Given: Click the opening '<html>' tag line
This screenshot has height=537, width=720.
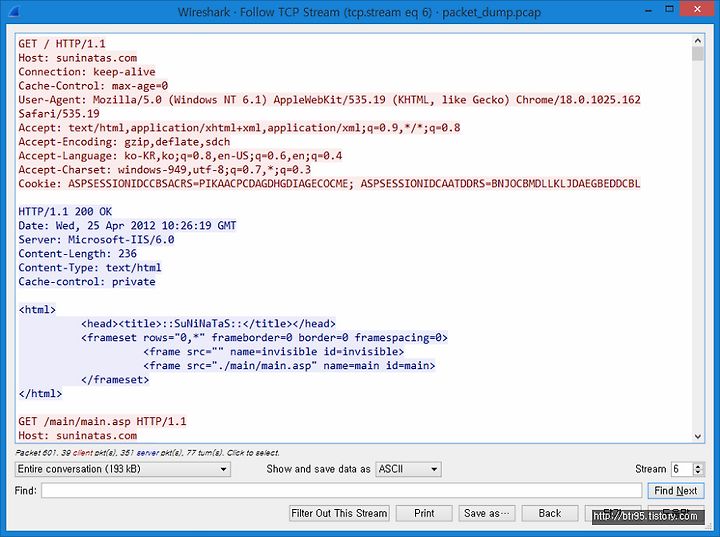Looking at the screenshot, I should click(37, 310).
